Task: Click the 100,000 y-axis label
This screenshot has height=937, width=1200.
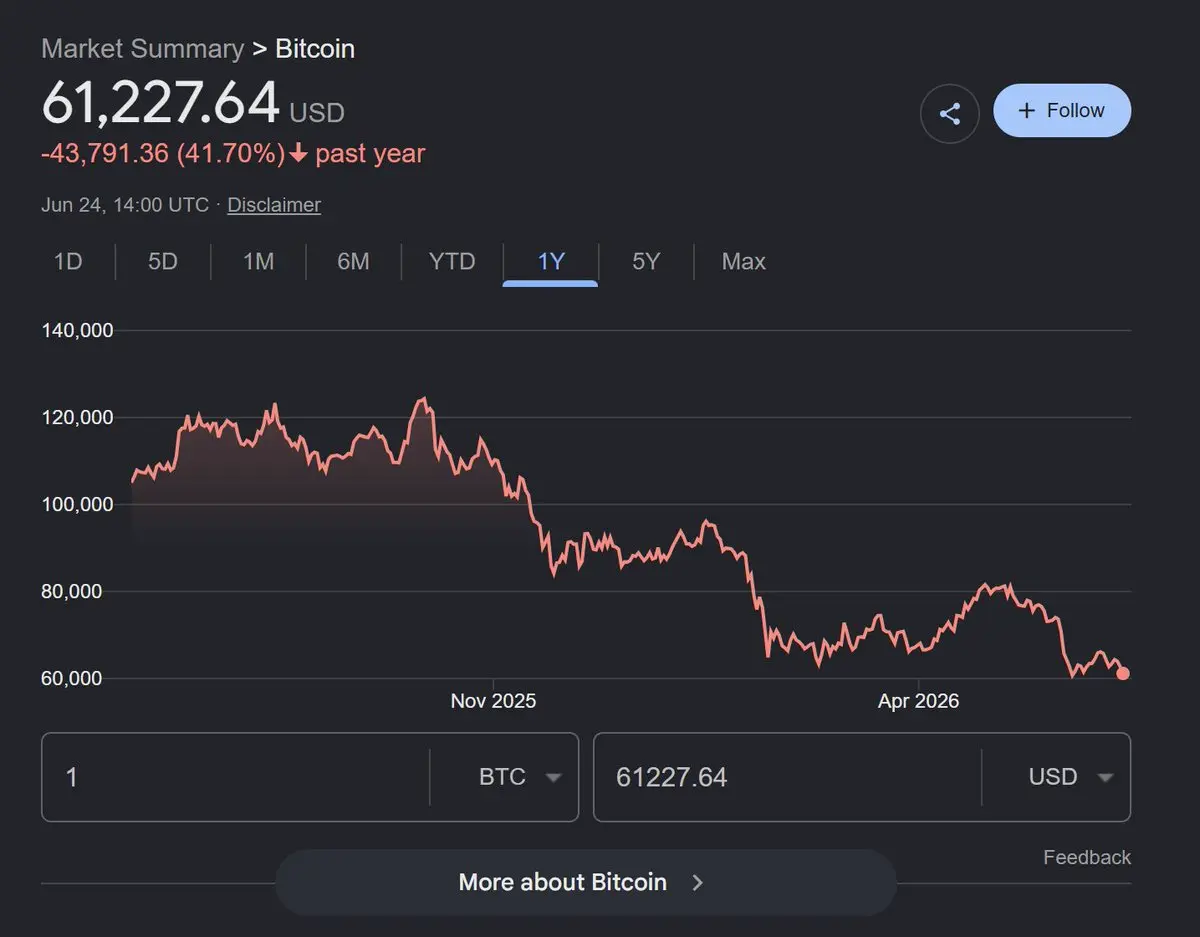Action: [77, 504]
